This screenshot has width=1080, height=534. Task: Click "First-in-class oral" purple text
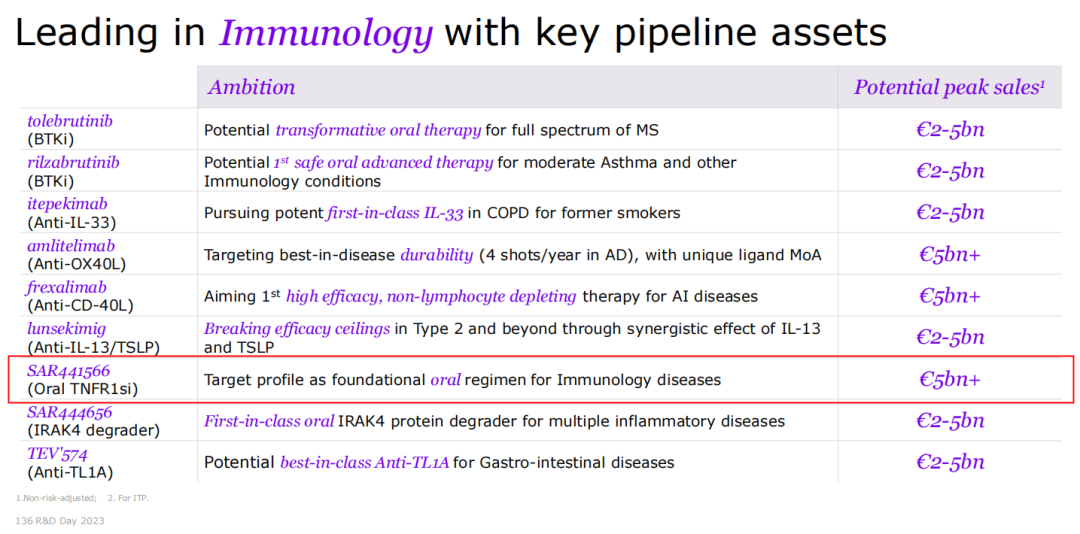[269, 421]
